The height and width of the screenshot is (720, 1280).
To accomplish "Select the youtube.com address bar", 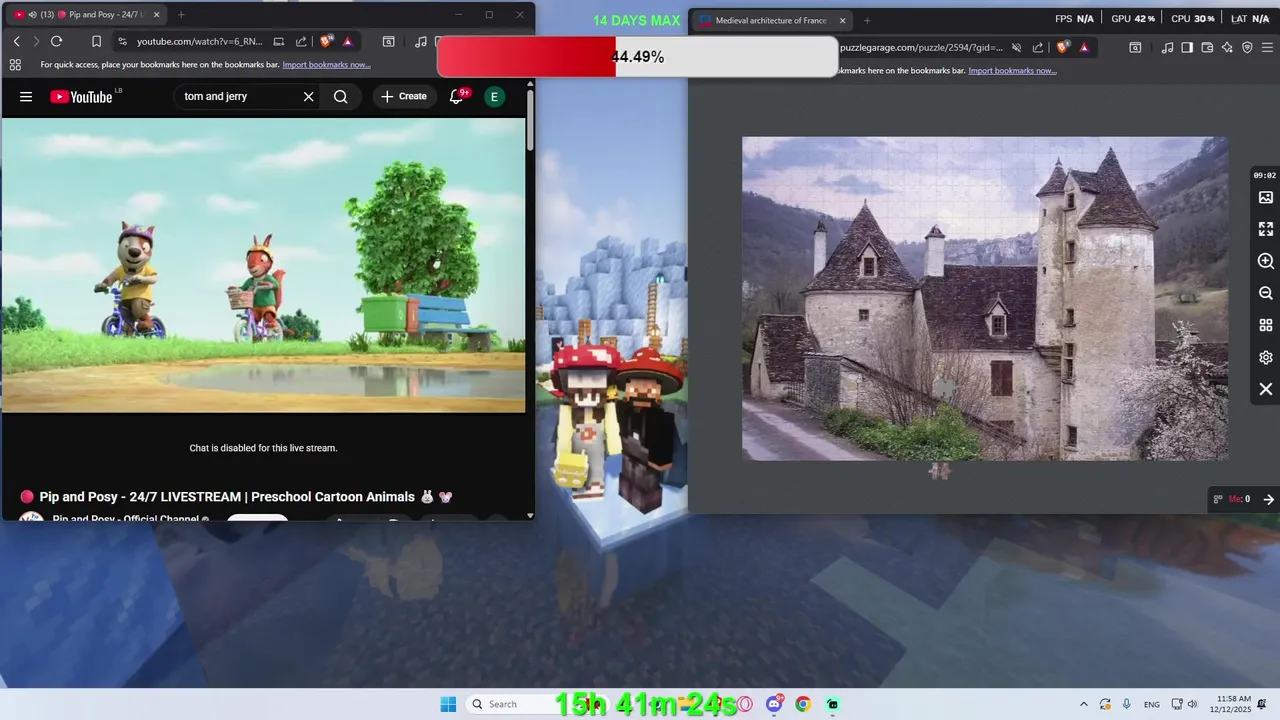I will point(200,41).
